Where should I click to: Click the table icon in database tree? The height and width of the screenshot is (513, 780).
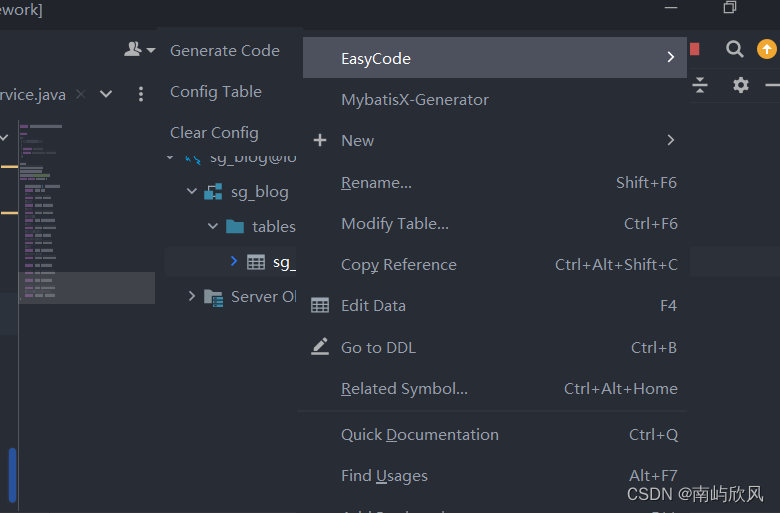pos(256,262)
